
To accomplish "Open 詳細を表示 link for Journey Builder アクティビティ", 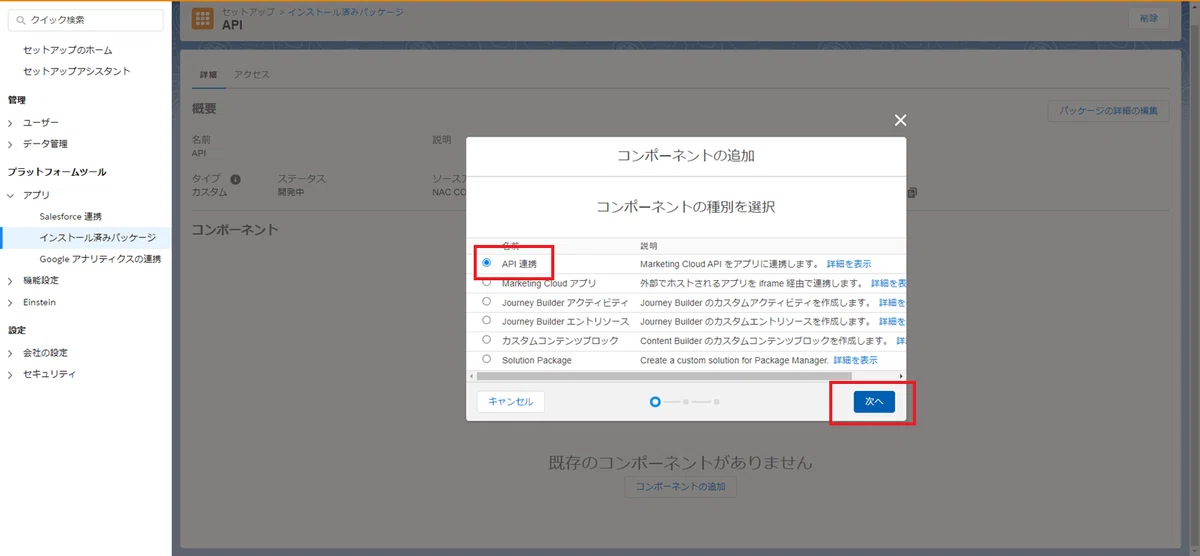I will click(892, 302).
